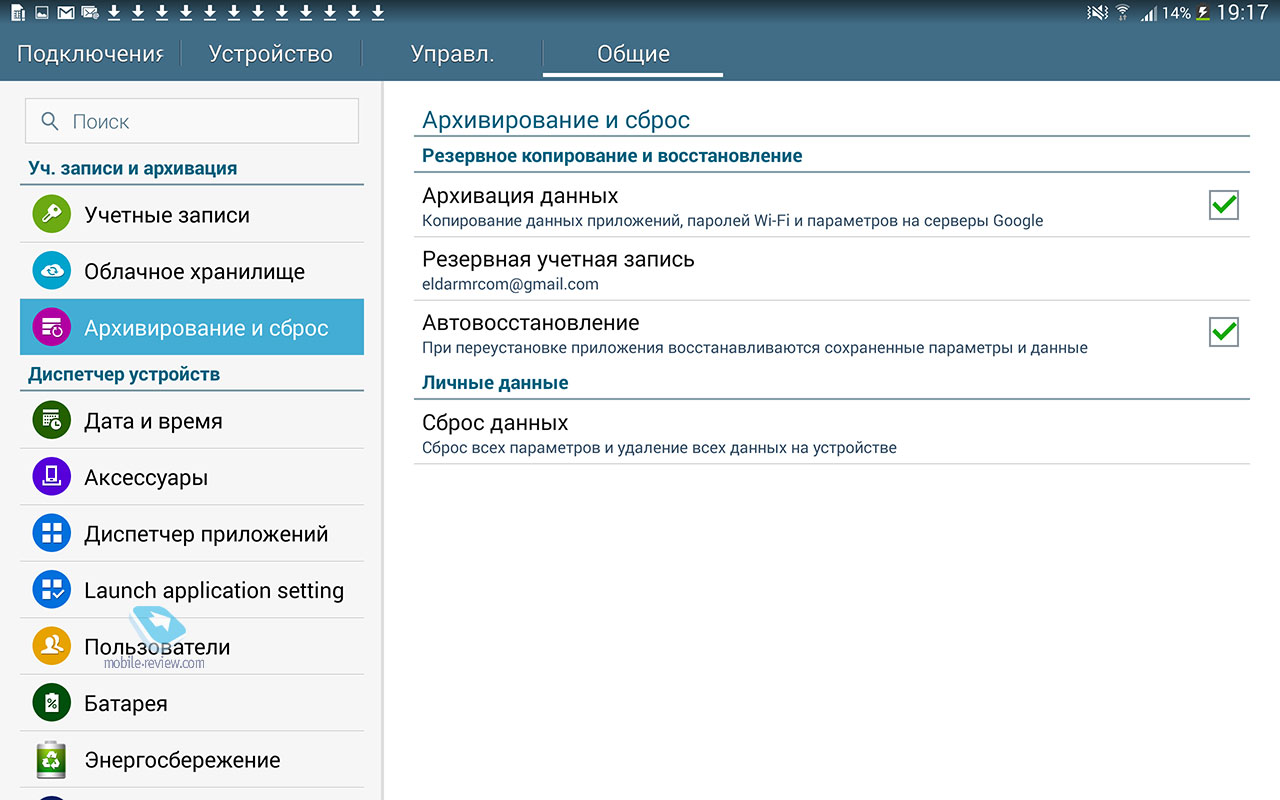Uncheck the Архивация данных checkbox

[x=1224, y=205]
